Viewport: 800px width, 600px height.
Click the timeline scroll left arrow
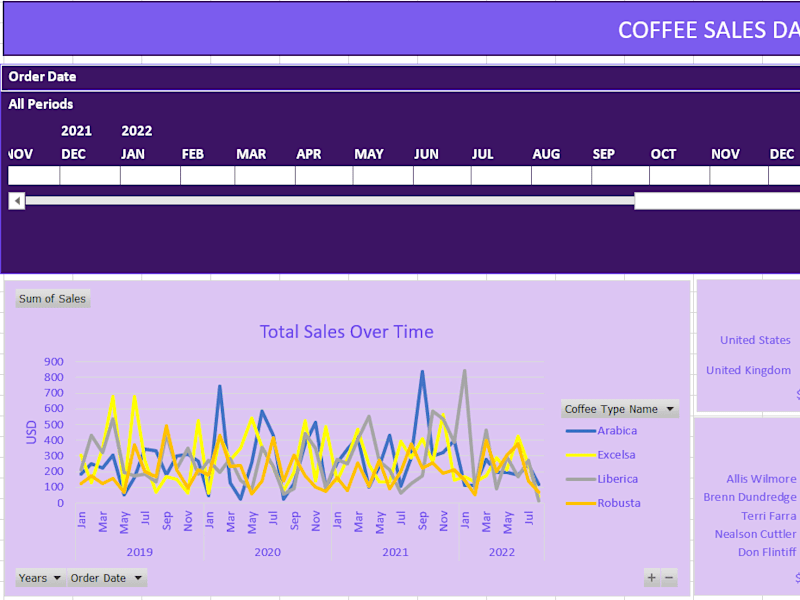click(17, 201)
